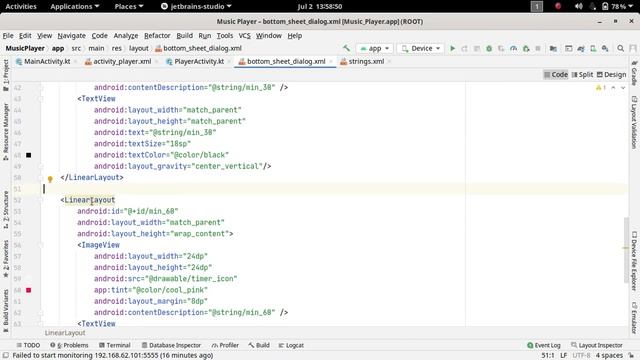Open the File menu

(x=8, y=36)
